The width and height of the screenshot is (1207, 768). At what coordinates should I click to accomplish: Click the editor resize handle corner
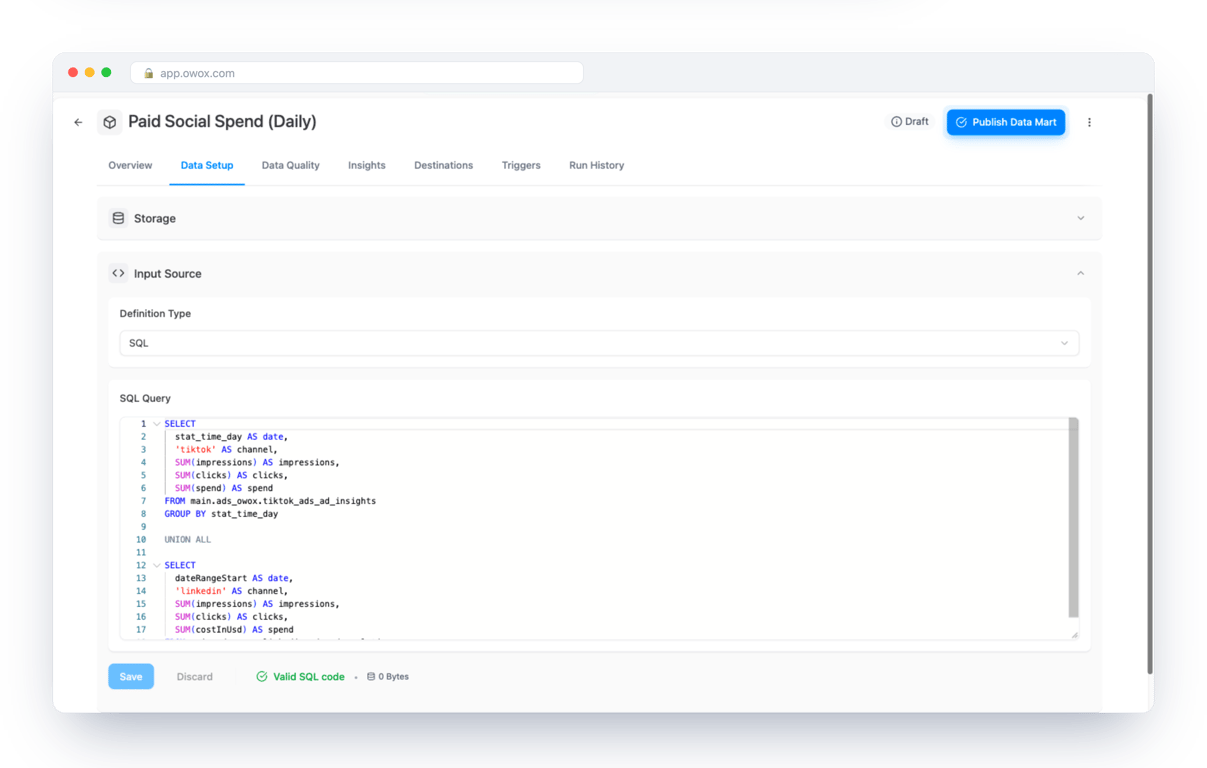coord(1075,634)
